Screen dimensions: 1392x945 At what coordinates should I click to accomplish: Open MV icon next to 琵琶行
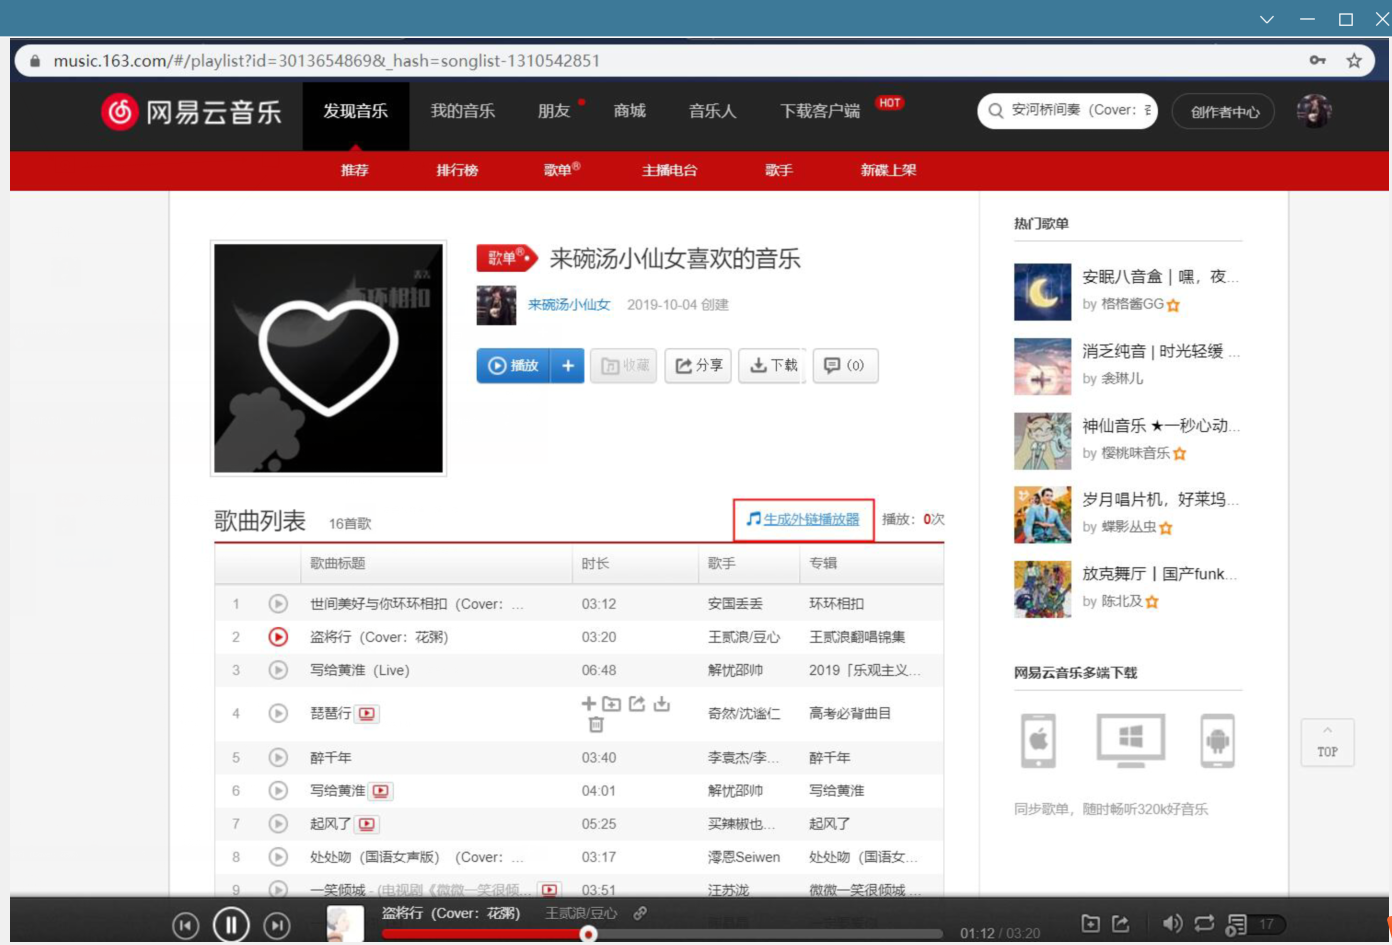(367, 714)
